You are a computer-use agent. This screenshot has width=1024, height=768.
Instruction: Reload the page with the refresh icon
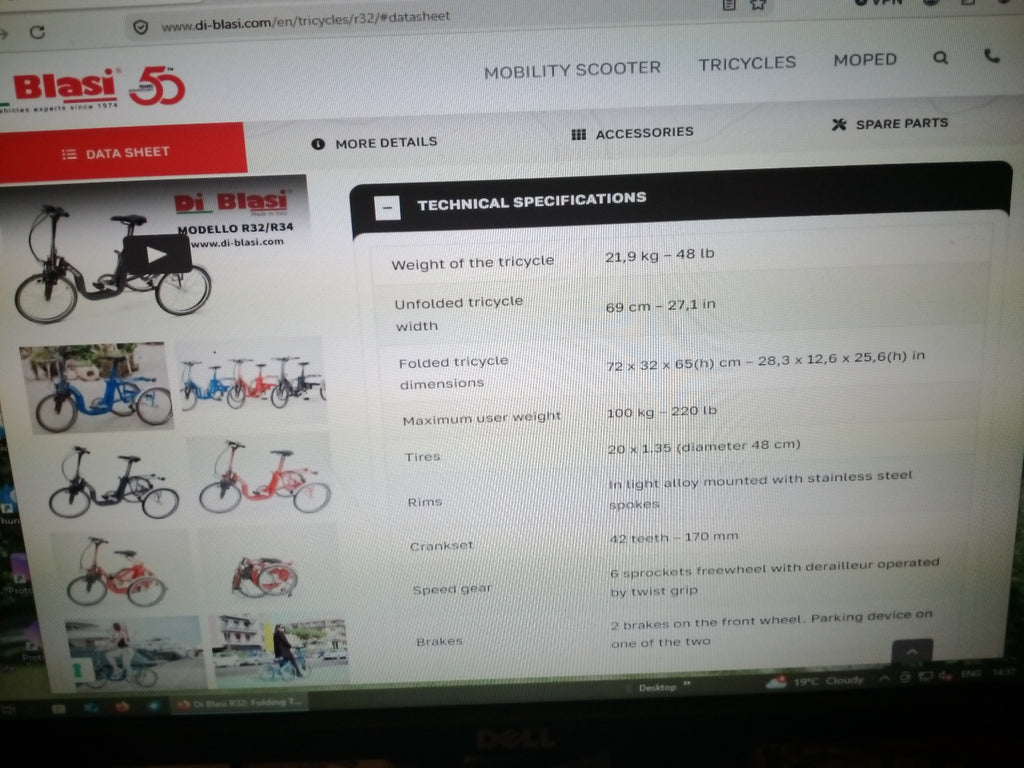point(37,31)
